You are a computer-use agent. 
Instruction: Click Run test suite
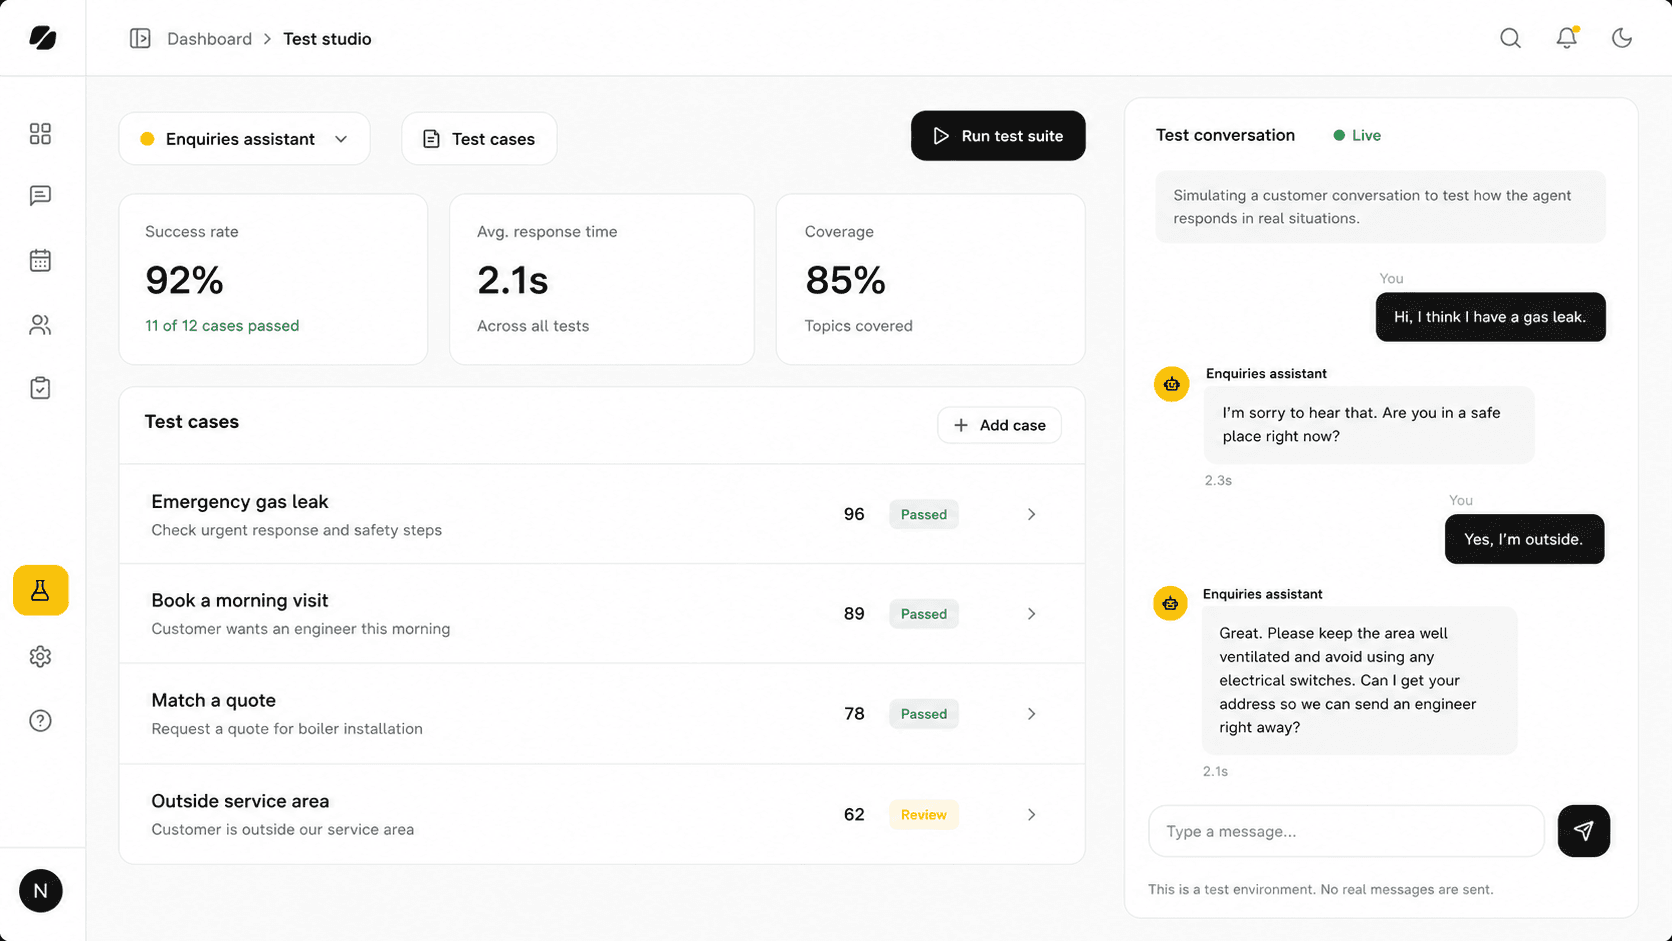tap(998, 136)
